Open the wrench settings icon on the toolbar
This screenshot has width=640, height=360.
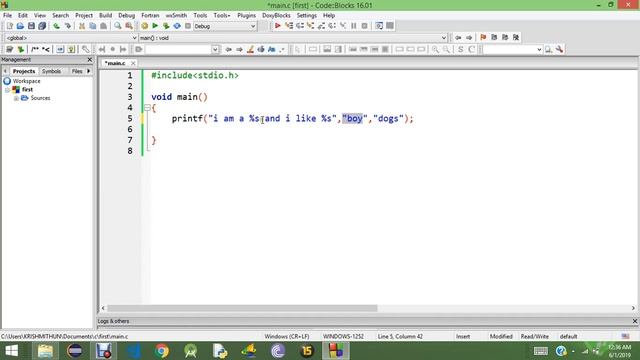pos(559,49)
